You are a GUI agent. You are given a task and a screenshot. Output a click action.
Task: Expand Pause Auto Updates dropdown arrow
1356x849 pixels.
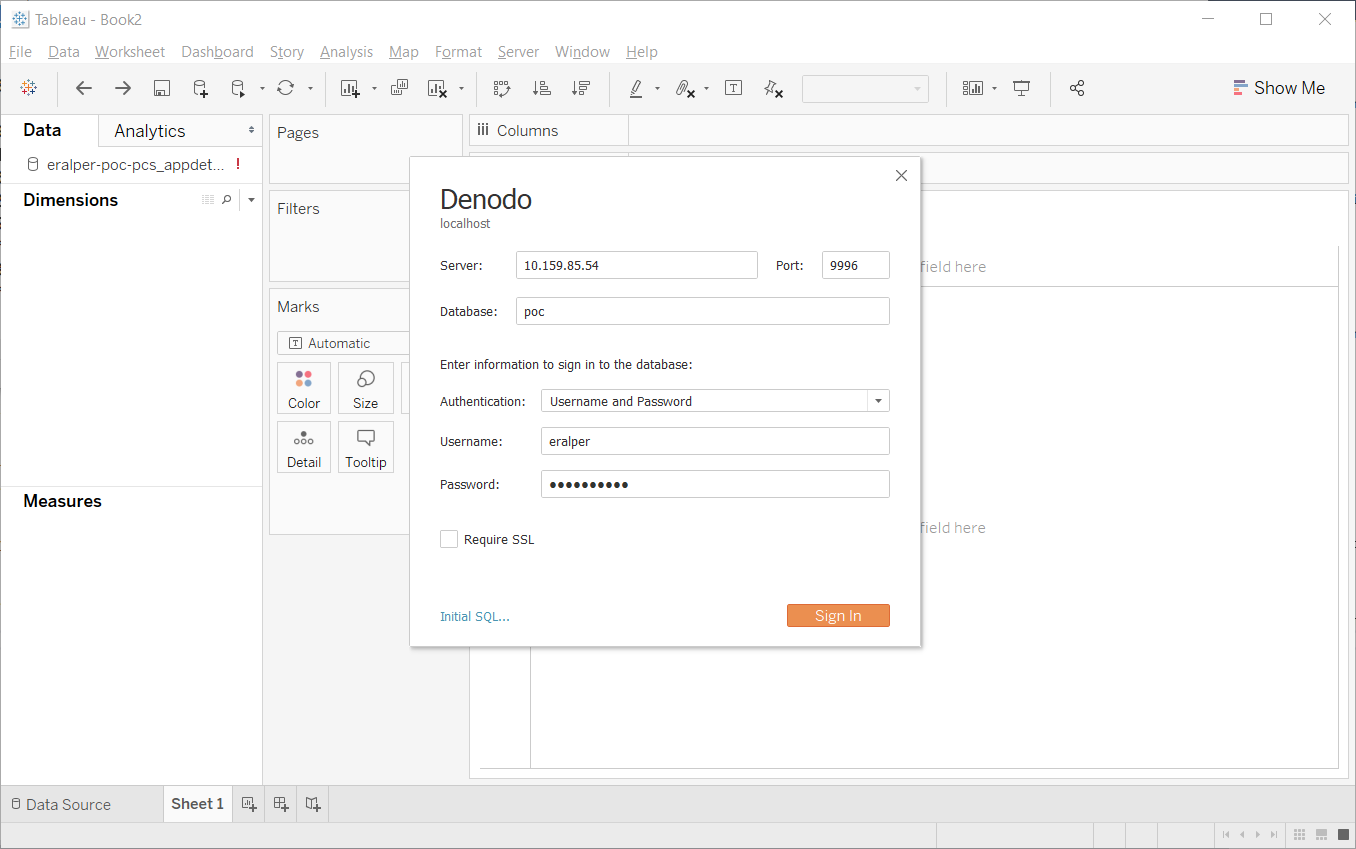click(x=262, y=88)
